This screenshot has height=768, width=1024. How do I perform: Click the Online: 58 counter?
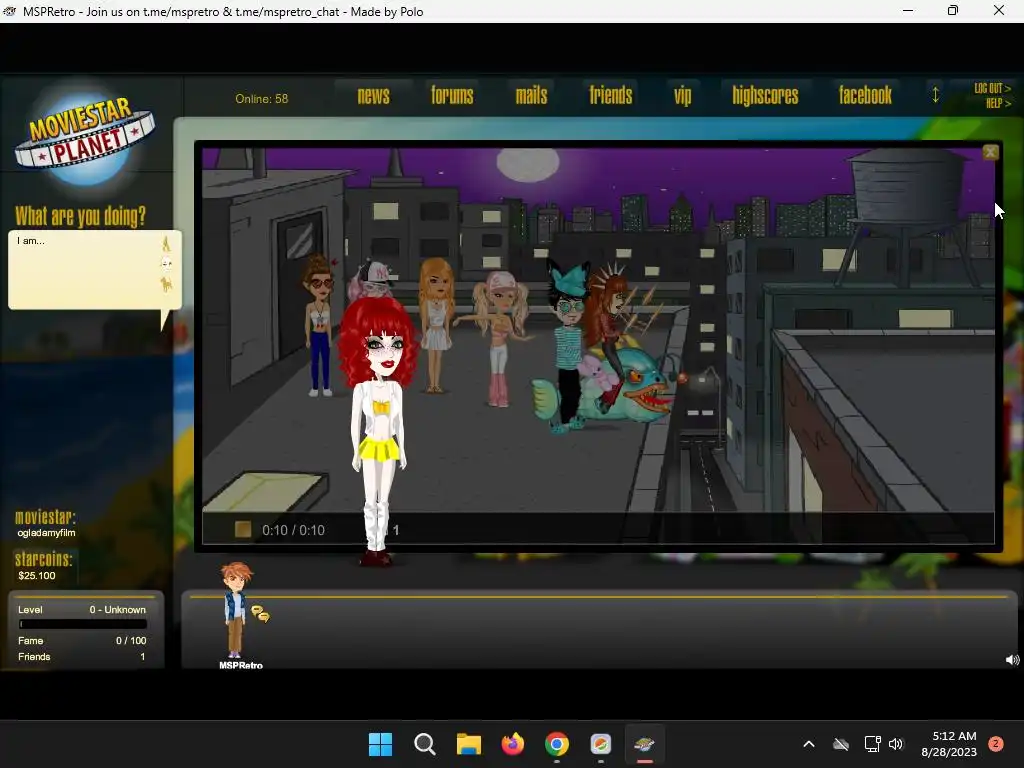point(261,99)
